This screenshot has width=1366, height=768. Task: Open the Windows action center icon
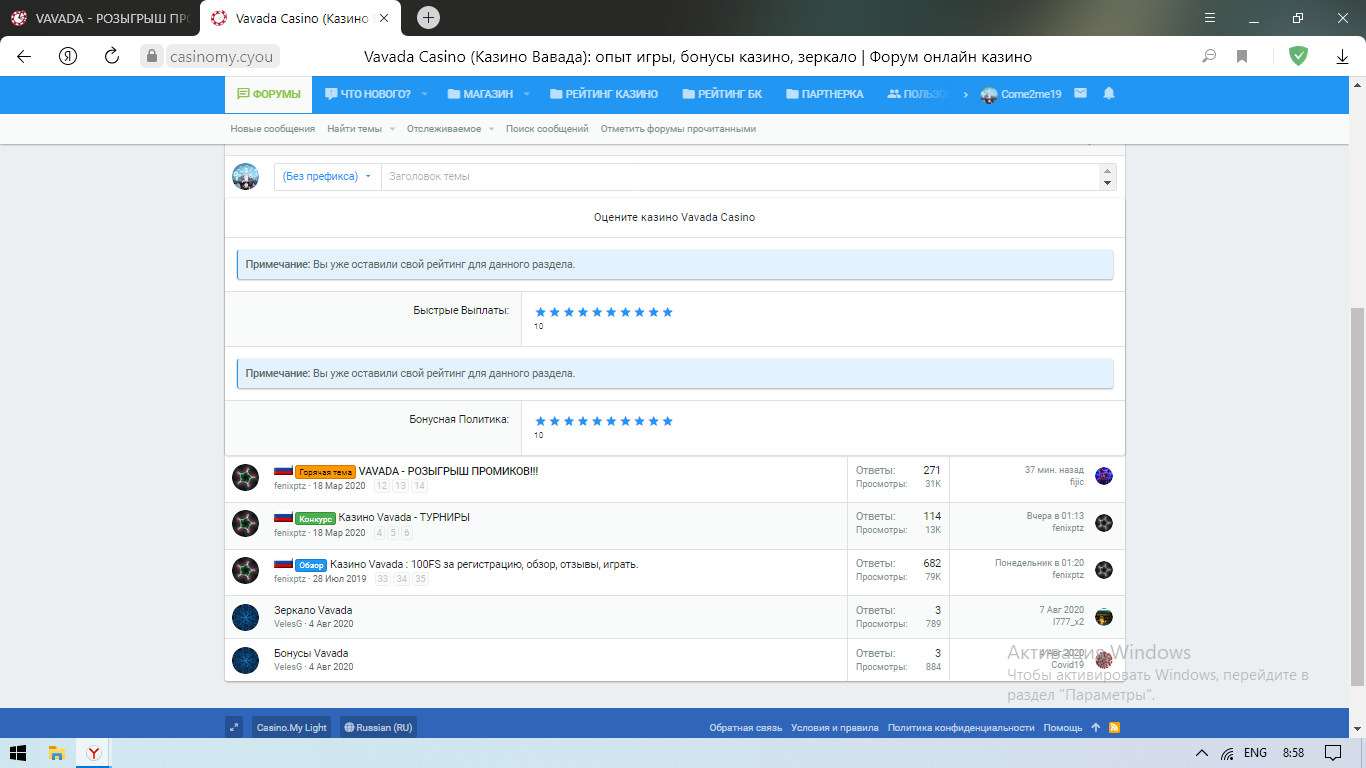(1333, 753)
